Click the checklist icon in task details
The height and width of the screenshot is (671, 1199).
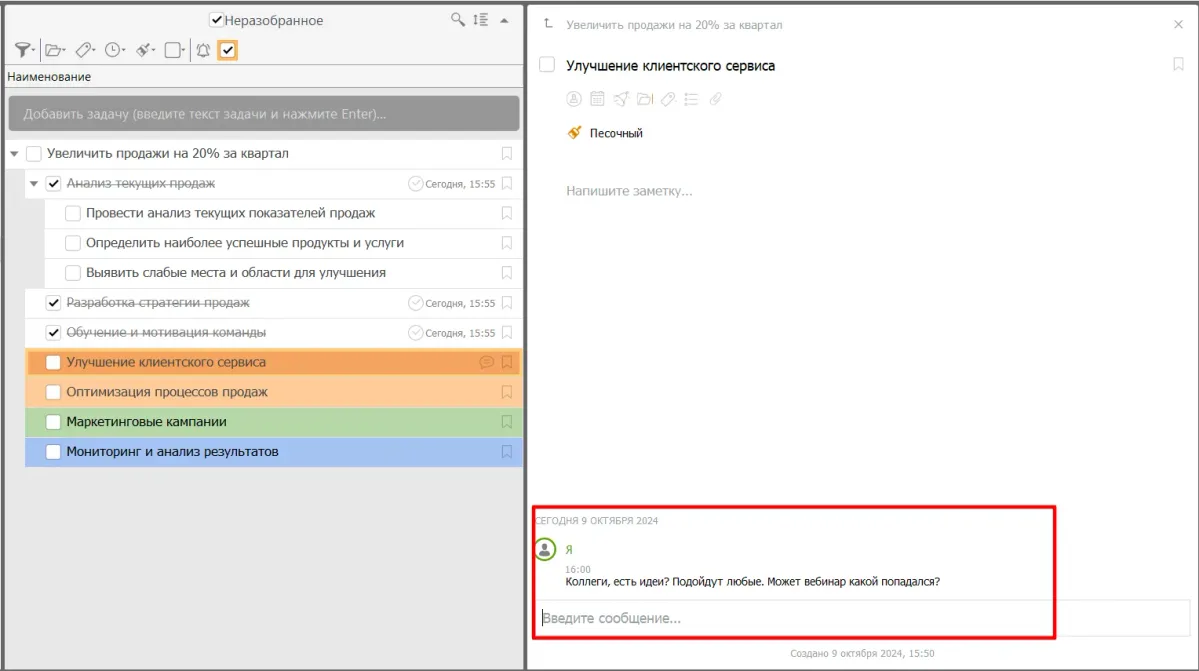691,99
